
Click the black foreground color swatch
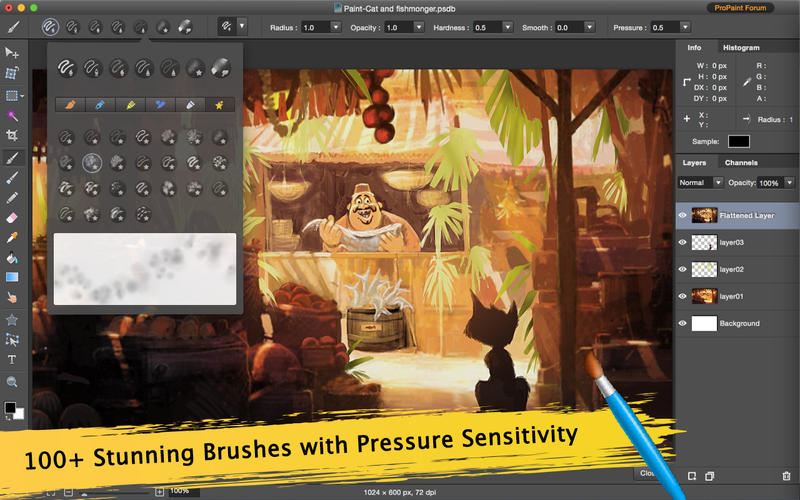coord(10,408)
